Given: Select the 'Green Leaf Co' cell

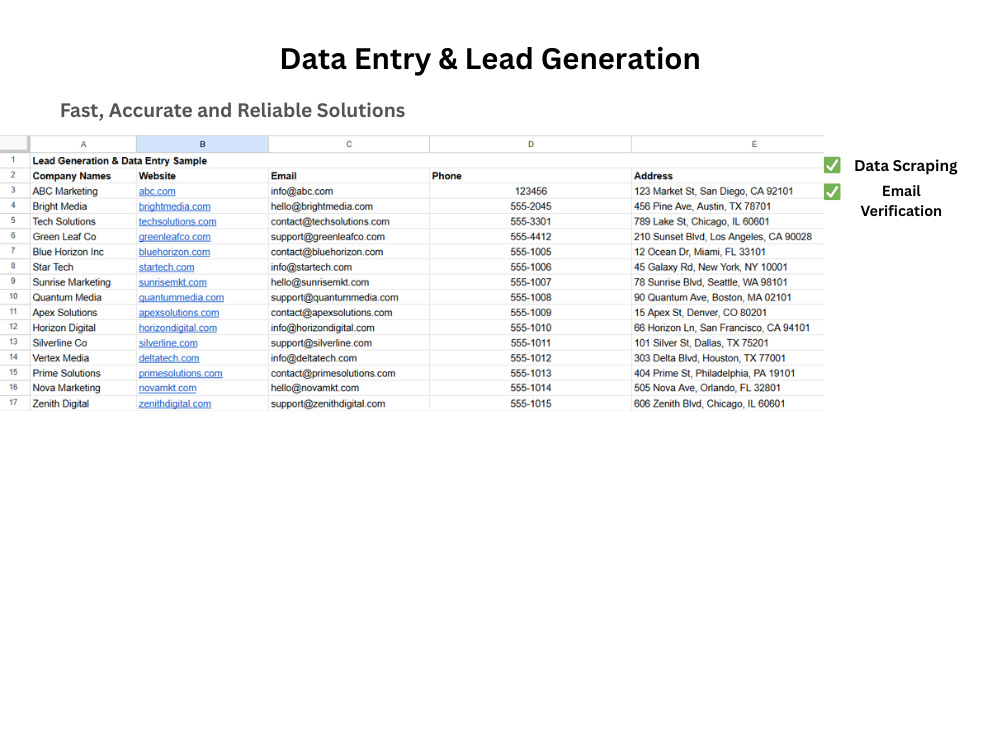Looking at the screenshot, I should pos(83,237).
